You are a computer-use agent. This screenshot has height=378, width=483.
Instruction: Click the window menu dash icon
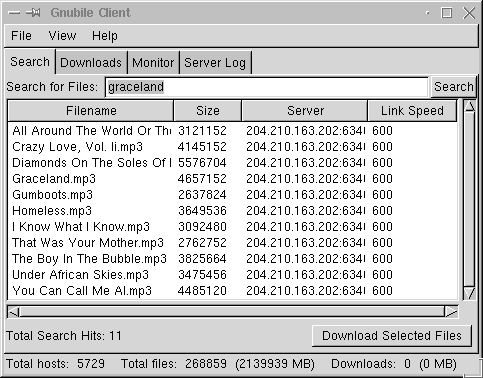(14, 13)
